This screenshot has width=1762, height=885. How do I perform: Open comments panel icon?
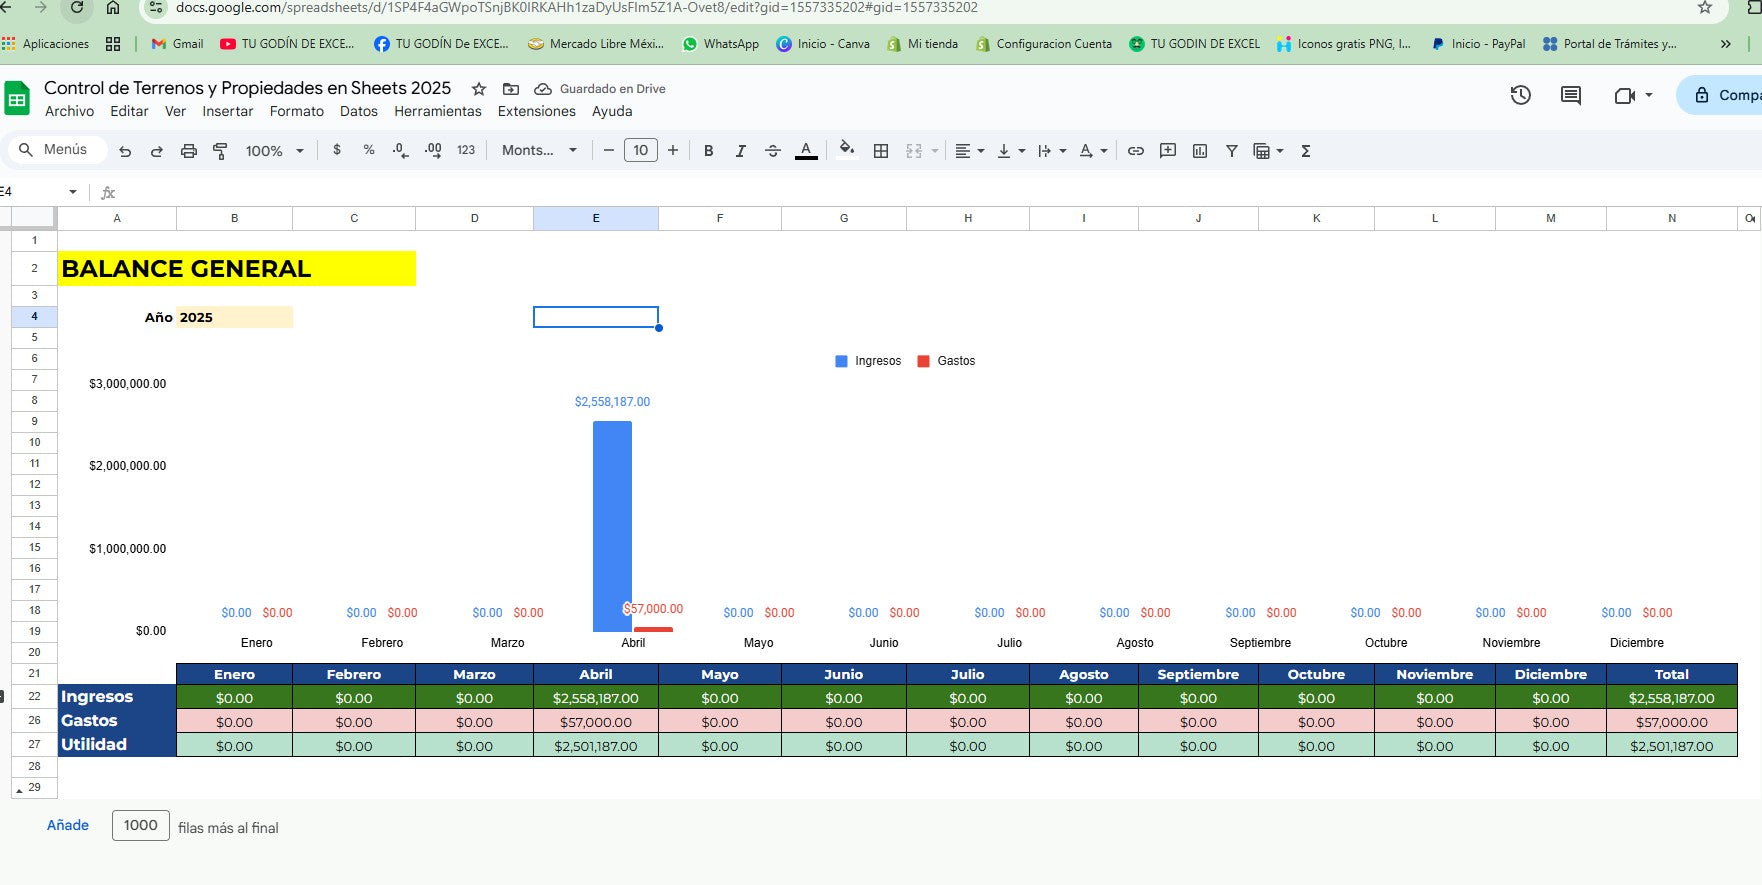pos(1571,95)
